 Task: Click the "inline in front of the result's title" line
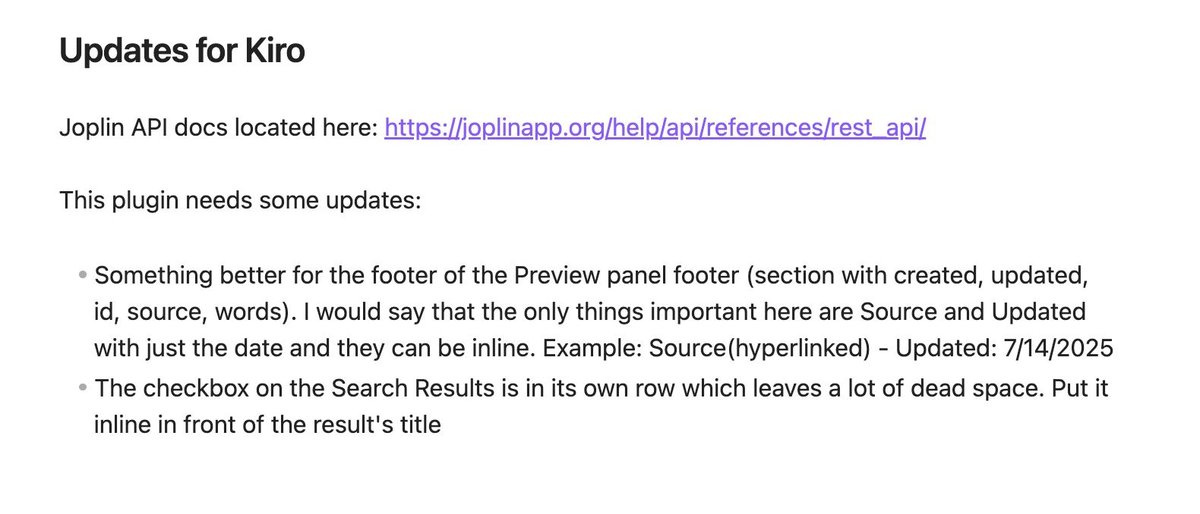point(267,424)
